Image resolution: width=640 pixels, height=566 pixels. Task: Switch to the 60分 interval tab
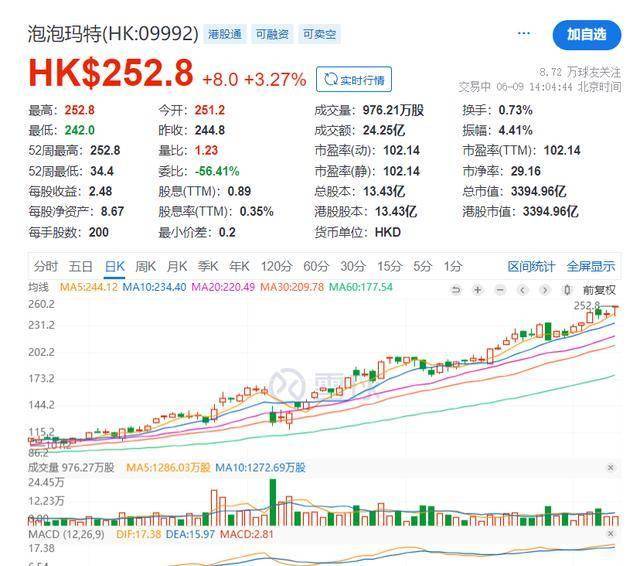[x=316, y=266]
